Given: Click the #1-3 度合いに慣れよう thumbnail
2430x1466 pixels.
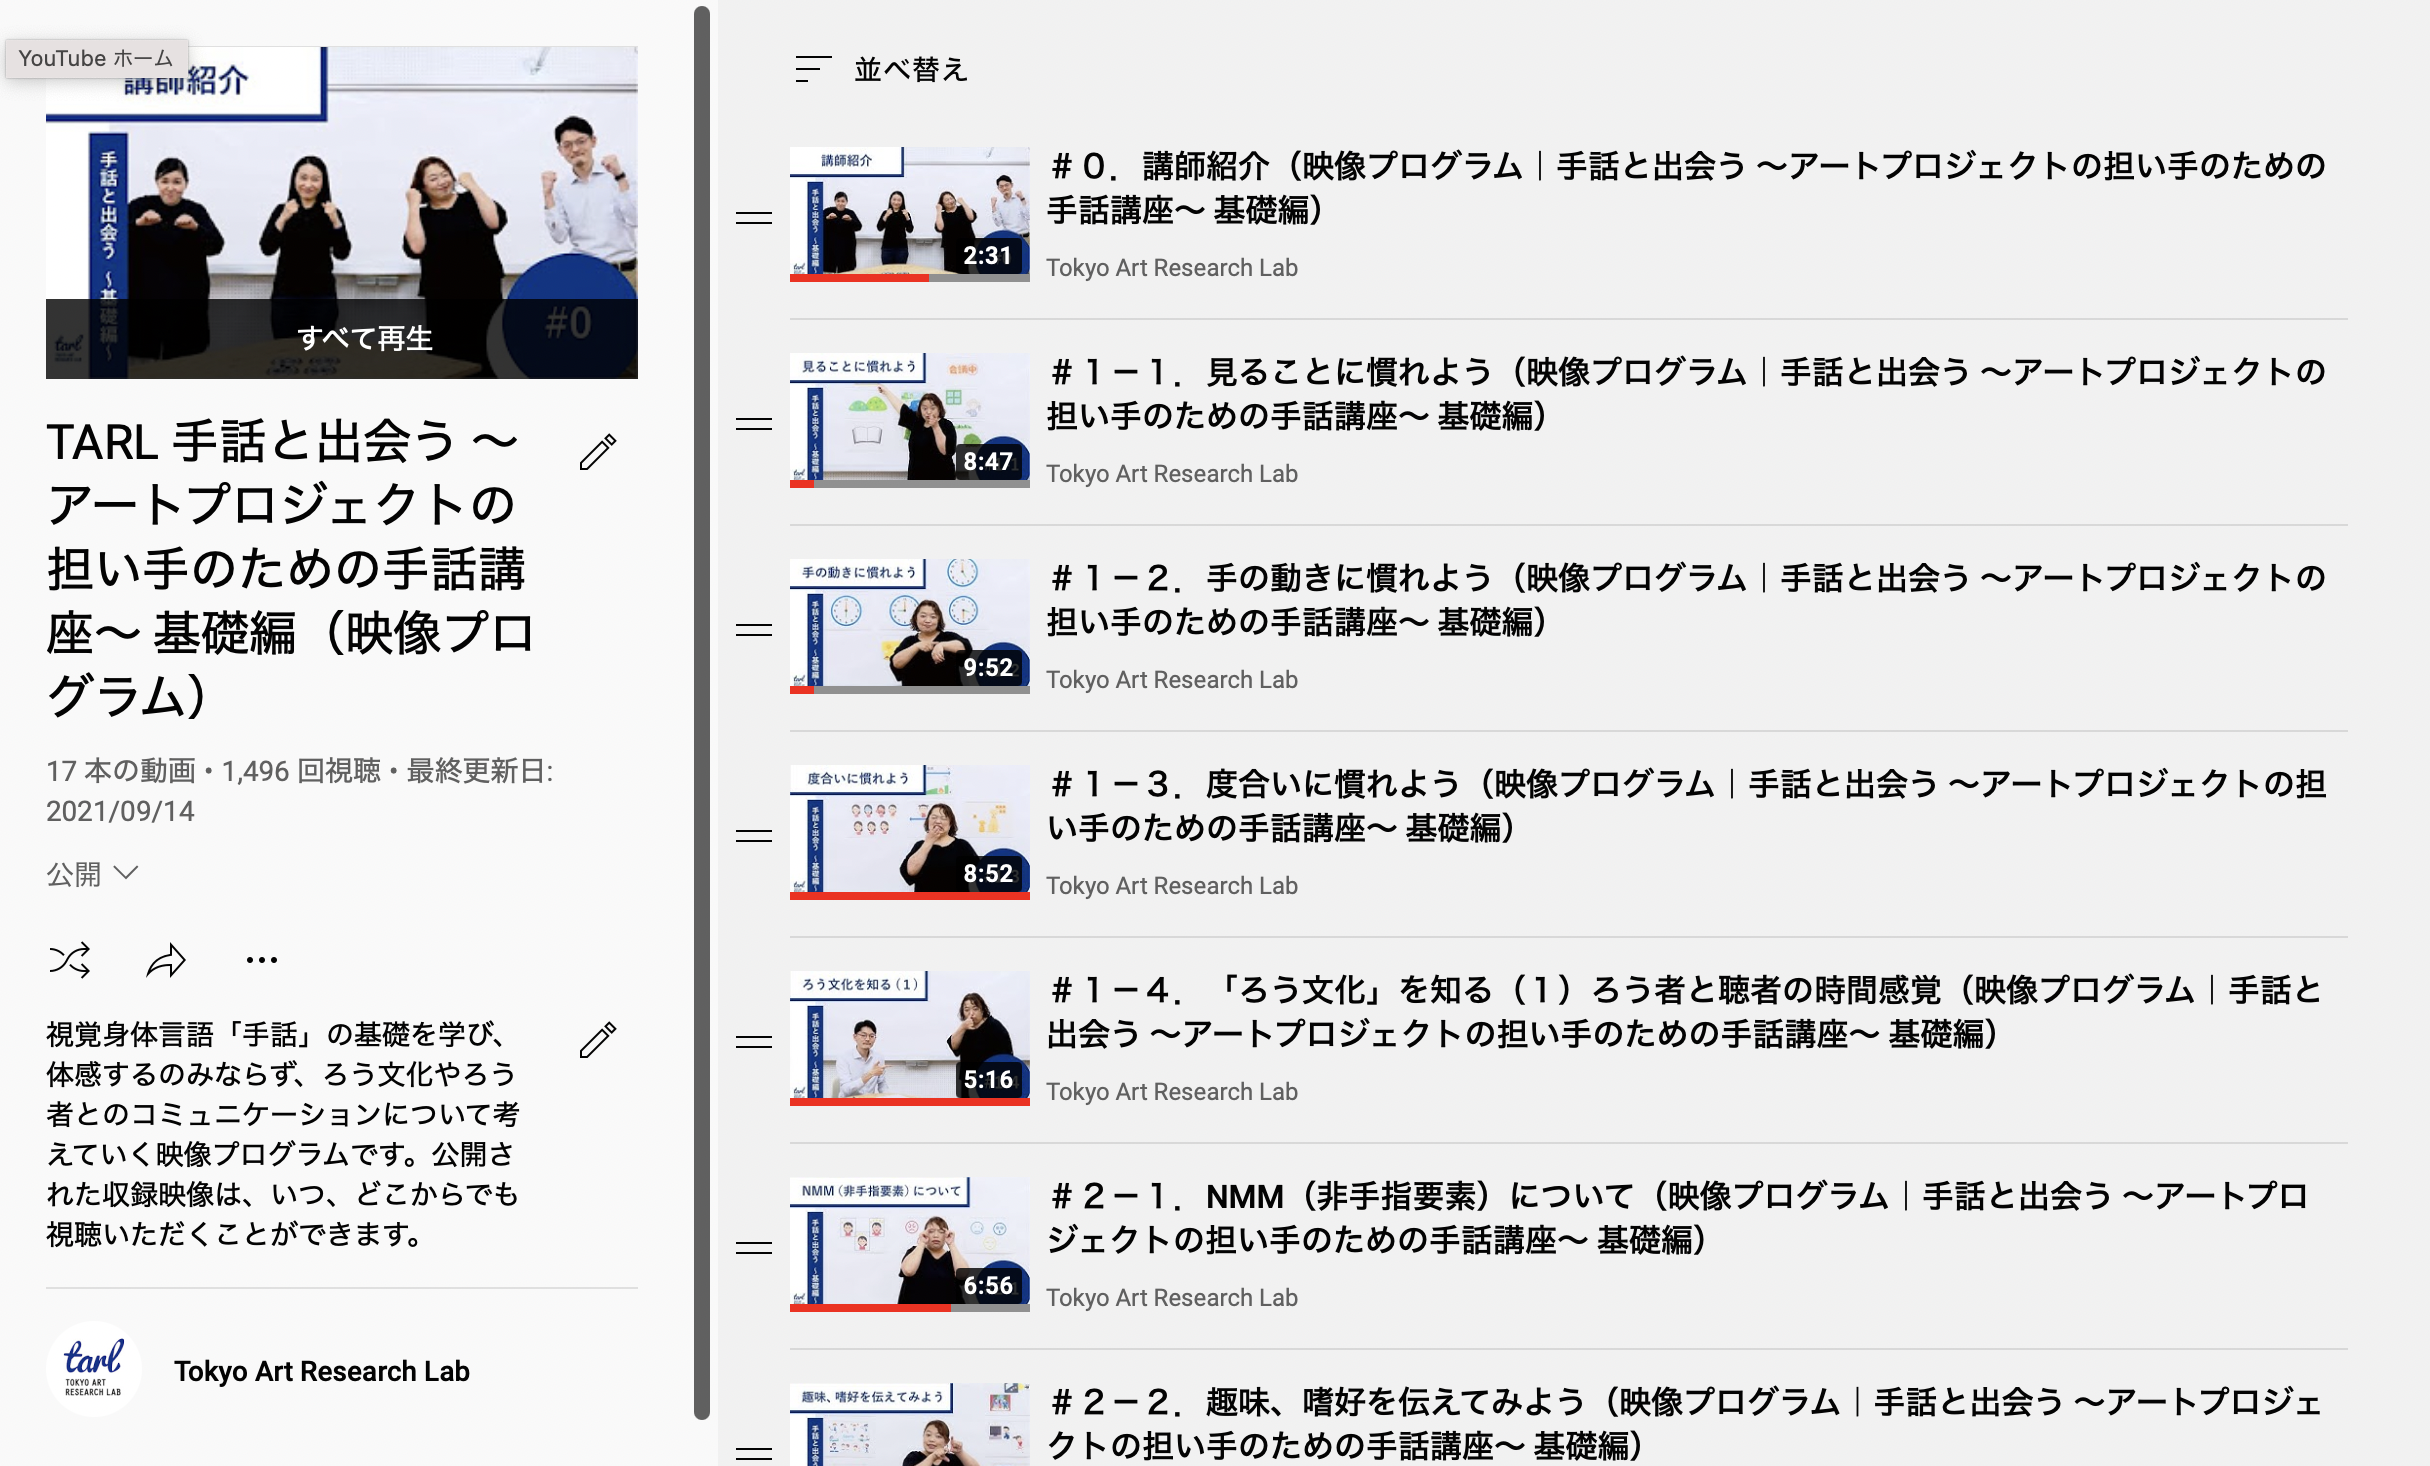Looking at the screenshot, I should (909, 831).
